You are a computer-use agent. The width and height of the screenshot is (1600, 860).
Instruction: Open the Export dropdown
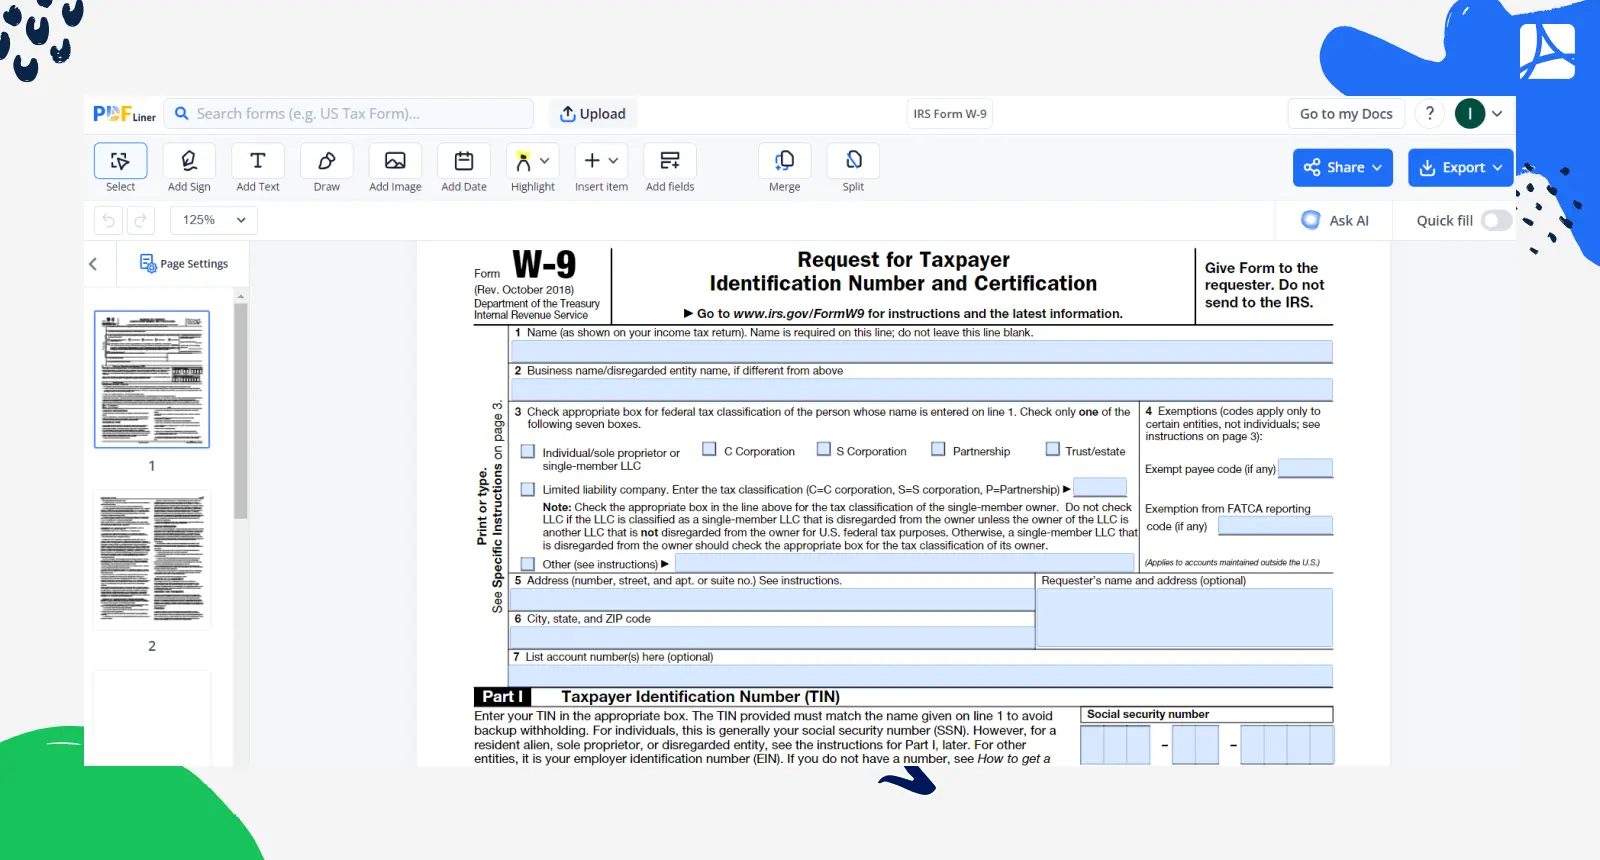[x=1460, y=167]
